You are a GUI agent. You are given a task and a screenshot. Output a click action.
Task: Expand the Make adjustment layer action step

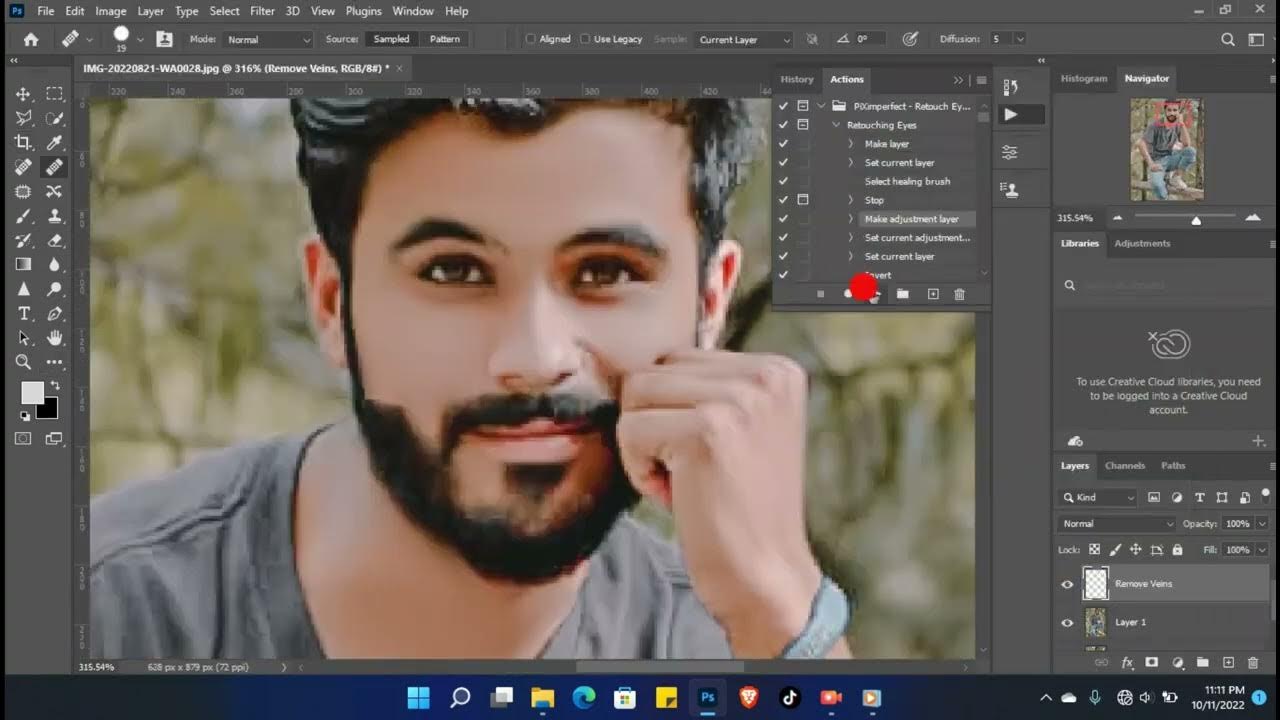click(851, 219)
